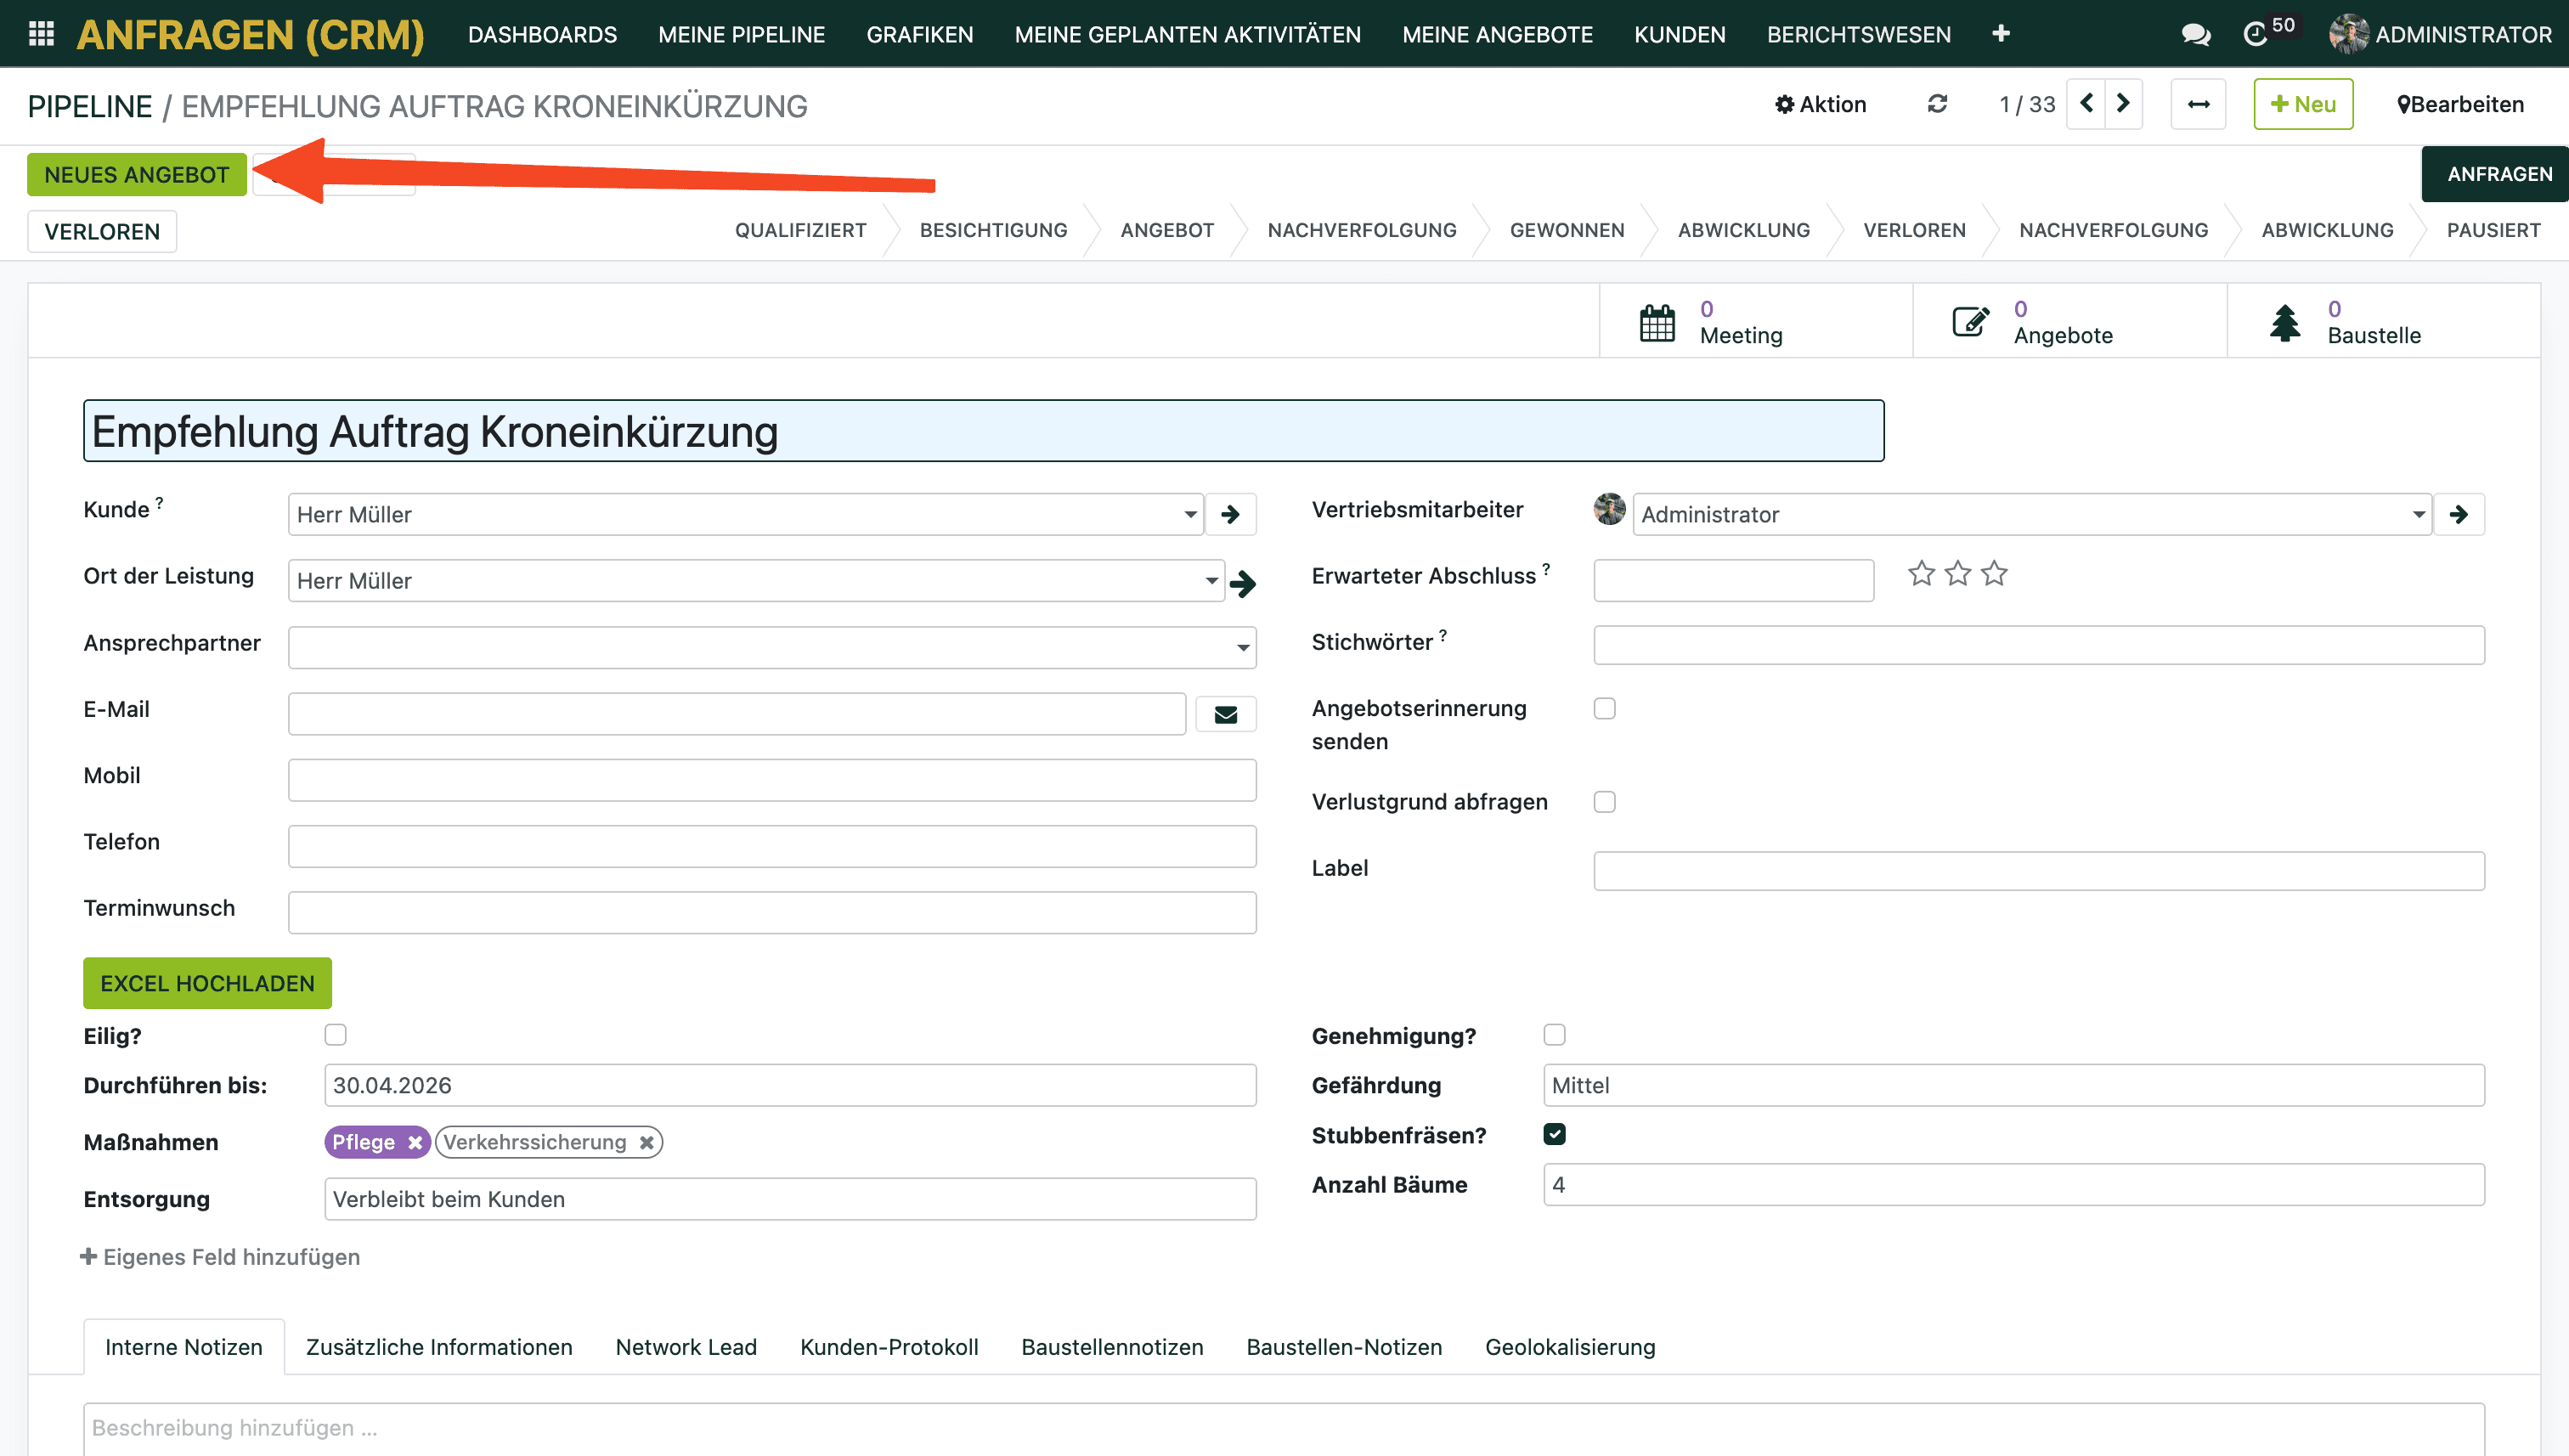Enable the Eilig? checkbox
The width and height of the screenshot is (2569, 1456).
click(335, 1035)
